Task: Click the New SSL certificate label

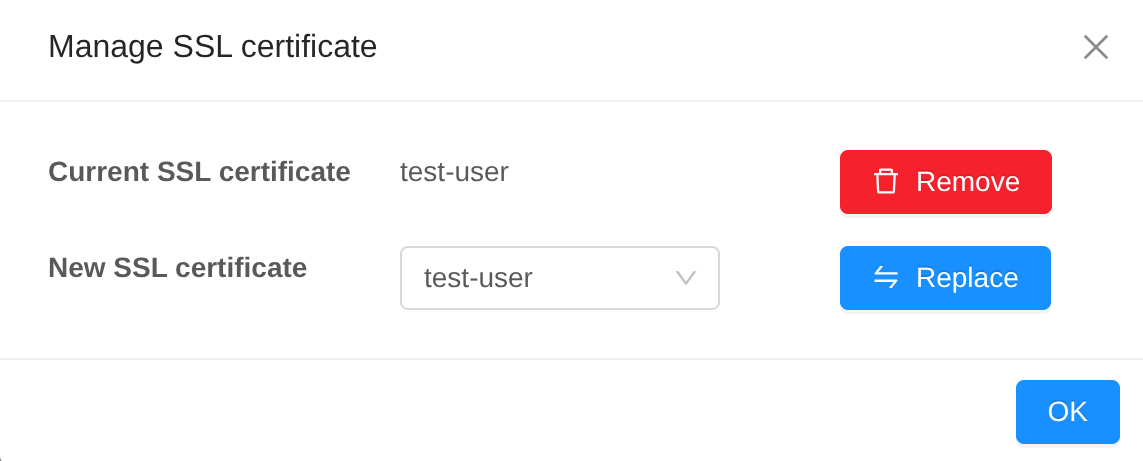Action: coord(177,268)
